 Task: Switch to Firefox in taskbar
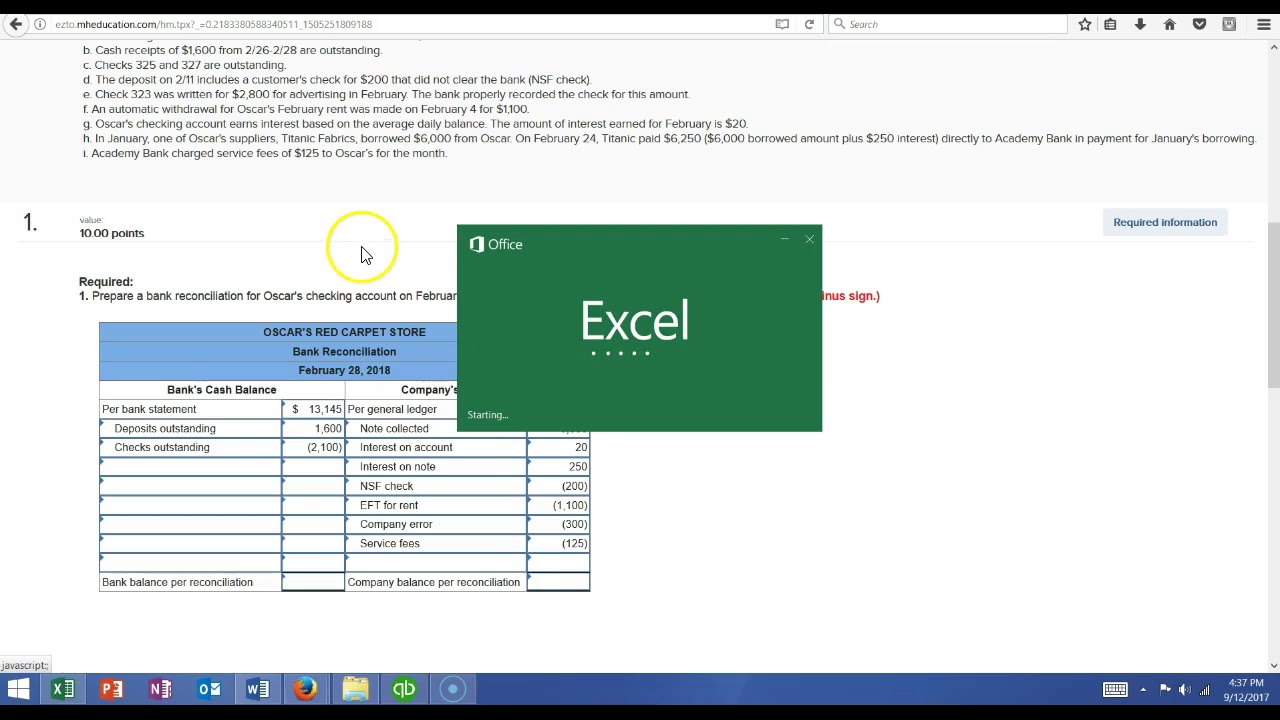pyautogui.click(x=306, y=689)
